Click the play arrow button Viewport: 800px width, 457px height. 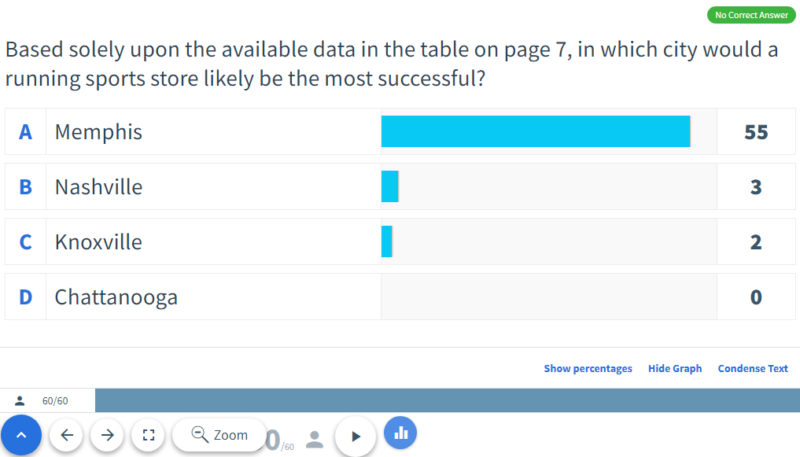356,436
